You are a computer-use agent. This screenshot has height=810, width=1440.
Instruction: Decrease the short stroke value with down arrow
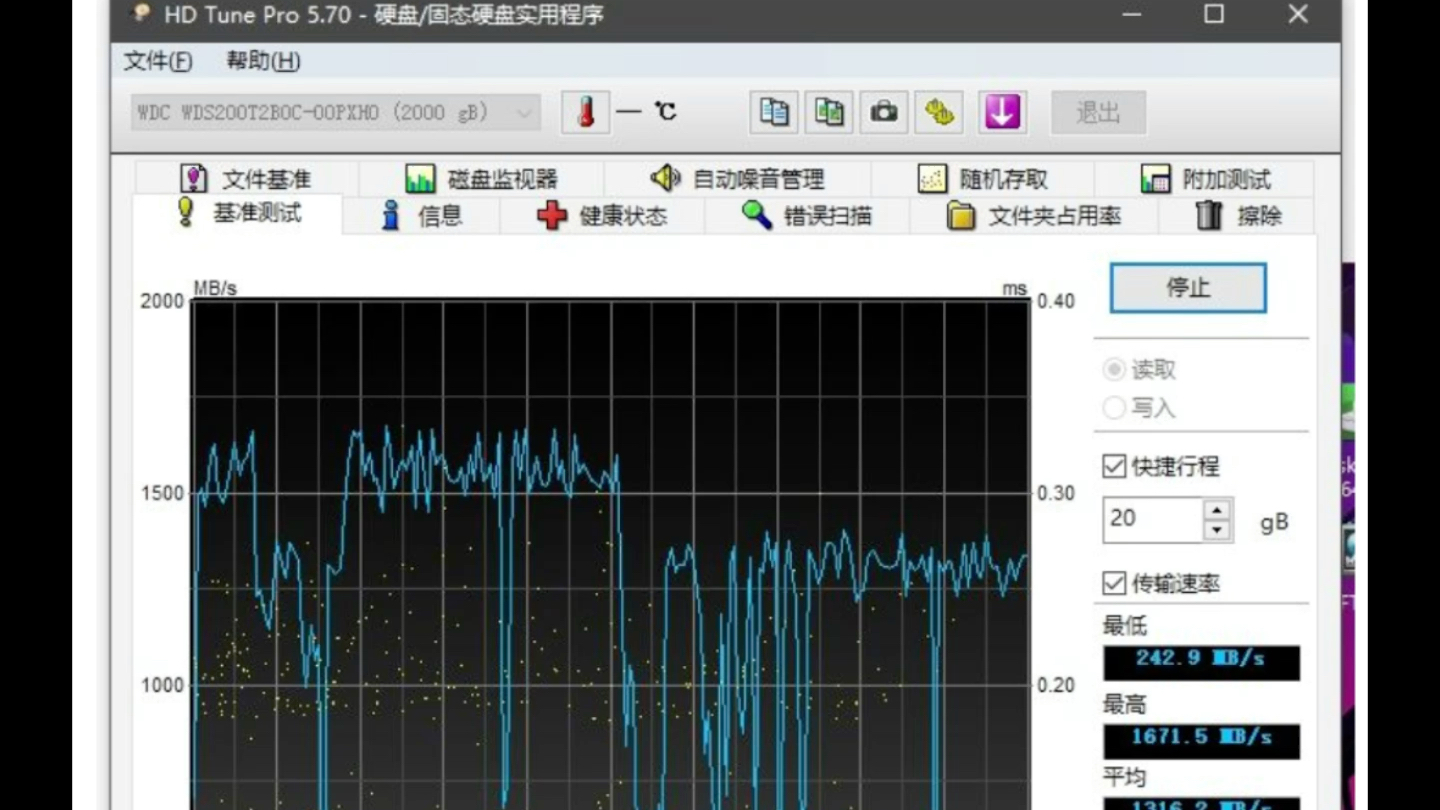[1217, 530]
